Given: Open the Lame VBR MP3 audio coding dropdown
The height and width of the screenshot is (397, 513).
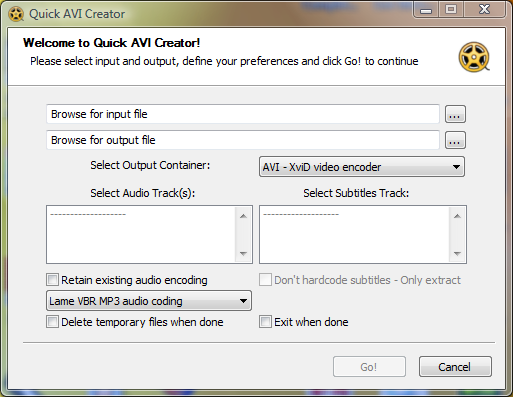Looking at the screenshot, I should pyautogui.click(x=149, y=301).
